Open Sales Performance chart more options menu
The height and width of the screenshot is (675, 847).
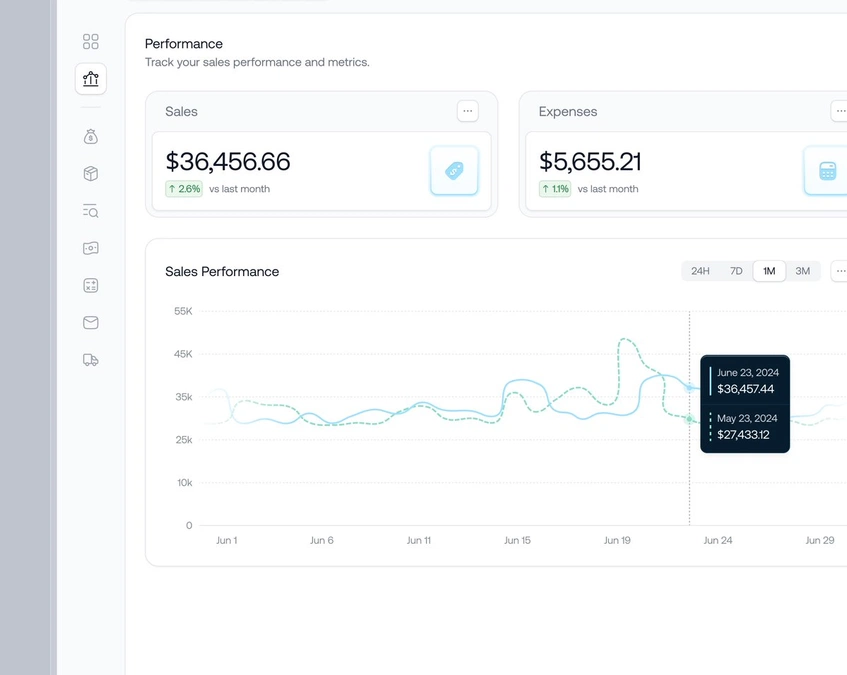pos(840,271)
